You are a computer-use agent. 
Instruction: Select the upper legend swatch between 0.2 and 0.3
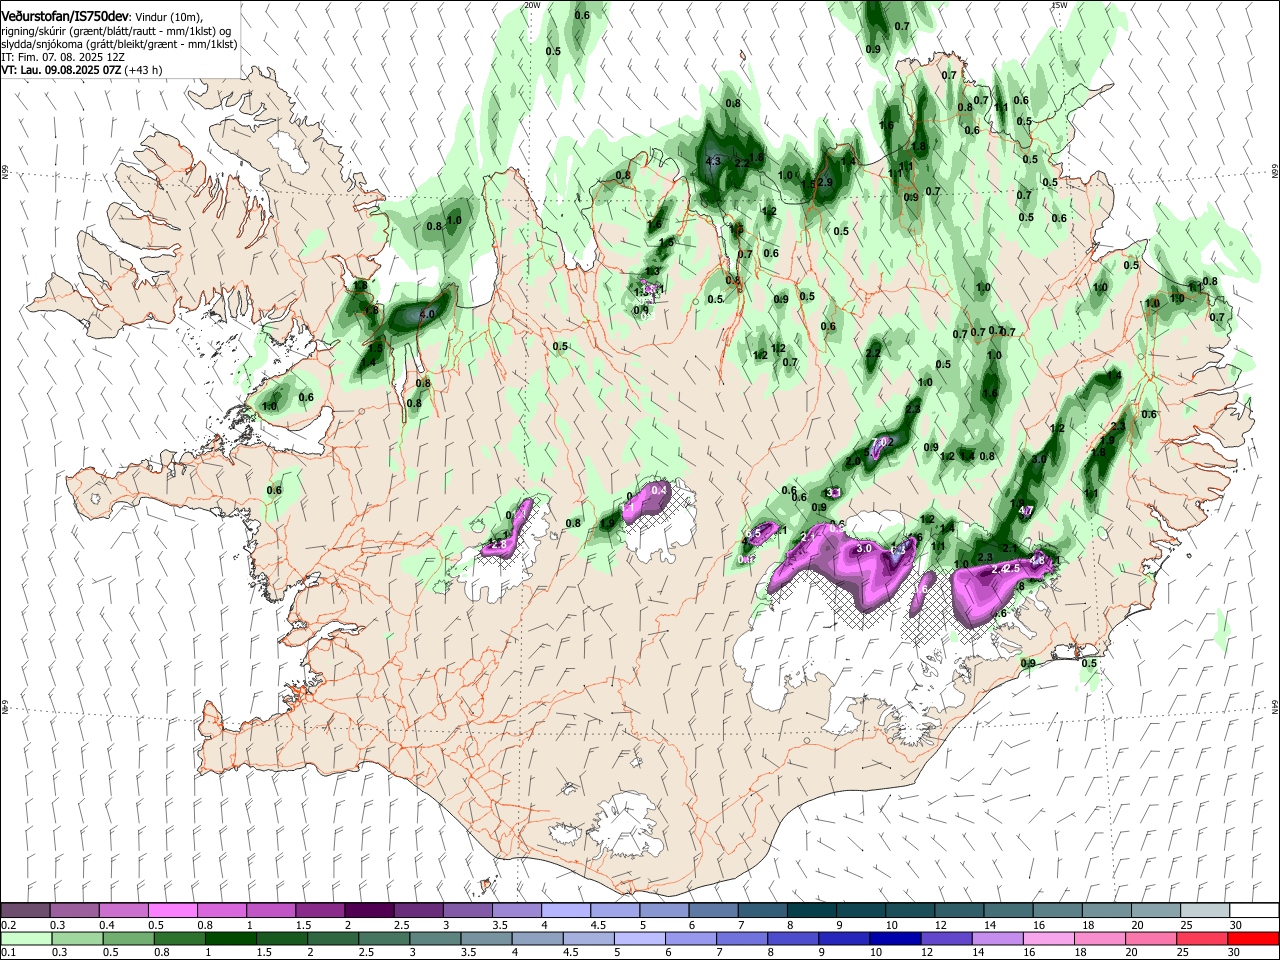point(25,911)
